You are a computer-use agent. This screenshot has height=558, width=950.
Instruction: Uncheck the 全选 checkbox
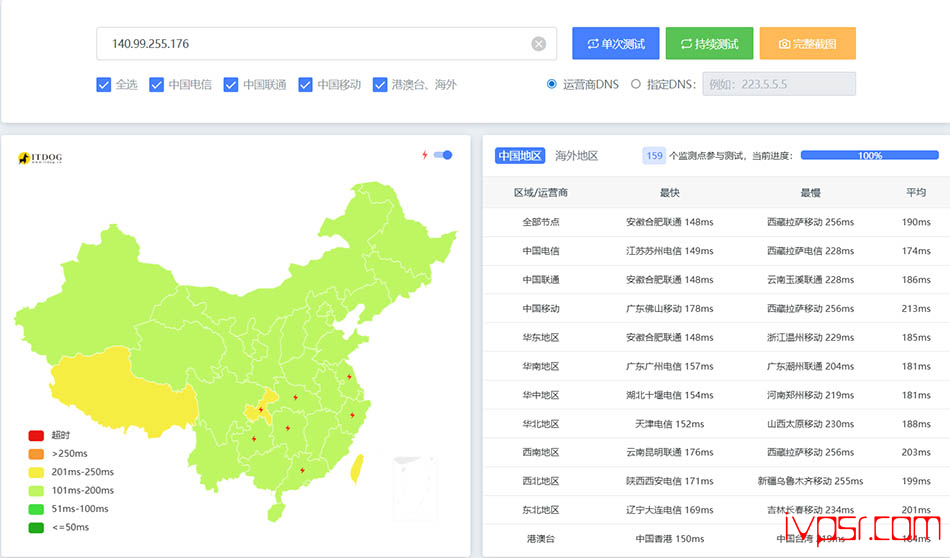(x=104, y=85)
